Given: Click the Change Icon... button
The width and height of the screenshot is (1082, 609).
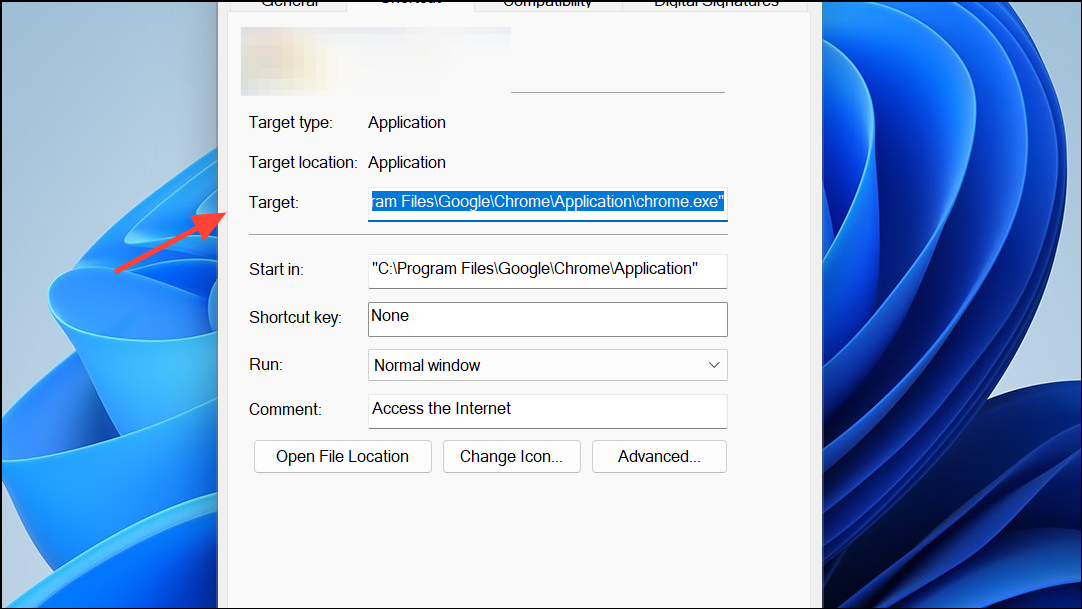Looking at the screenshot, I should (511, 456).
